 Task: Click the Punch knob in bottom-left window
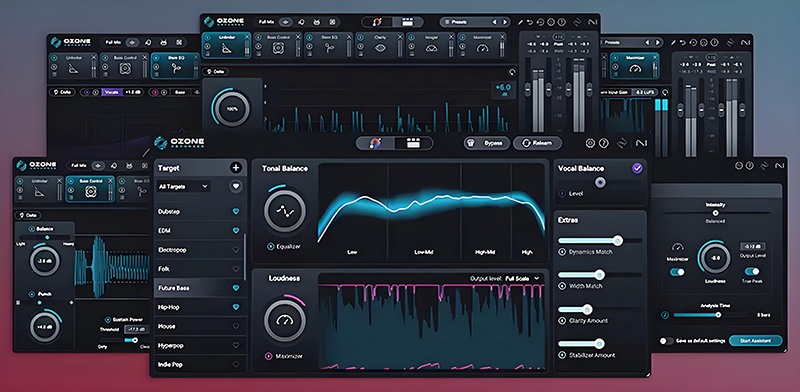45,327
